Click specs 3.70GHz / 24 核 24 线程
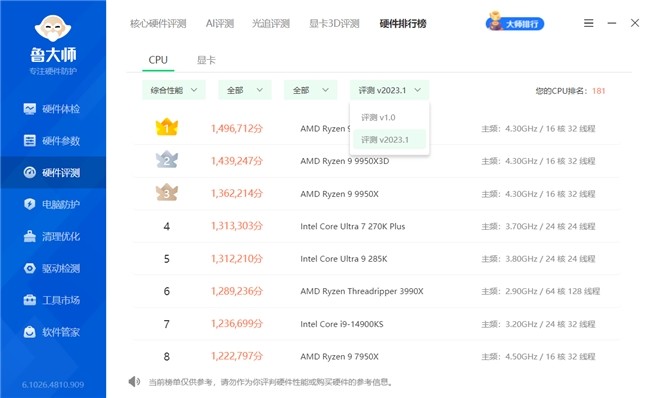This screenshot has height=398, width=650. 550,226
